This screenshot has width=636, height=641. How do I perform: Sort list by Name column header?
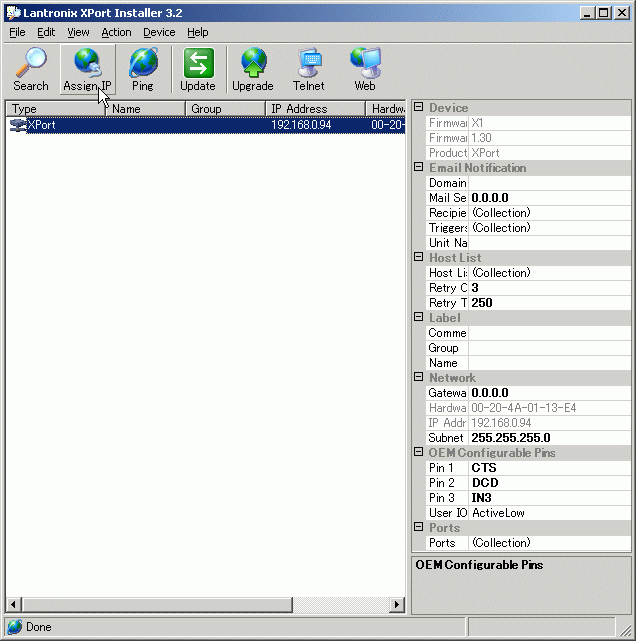click(146, 109)
